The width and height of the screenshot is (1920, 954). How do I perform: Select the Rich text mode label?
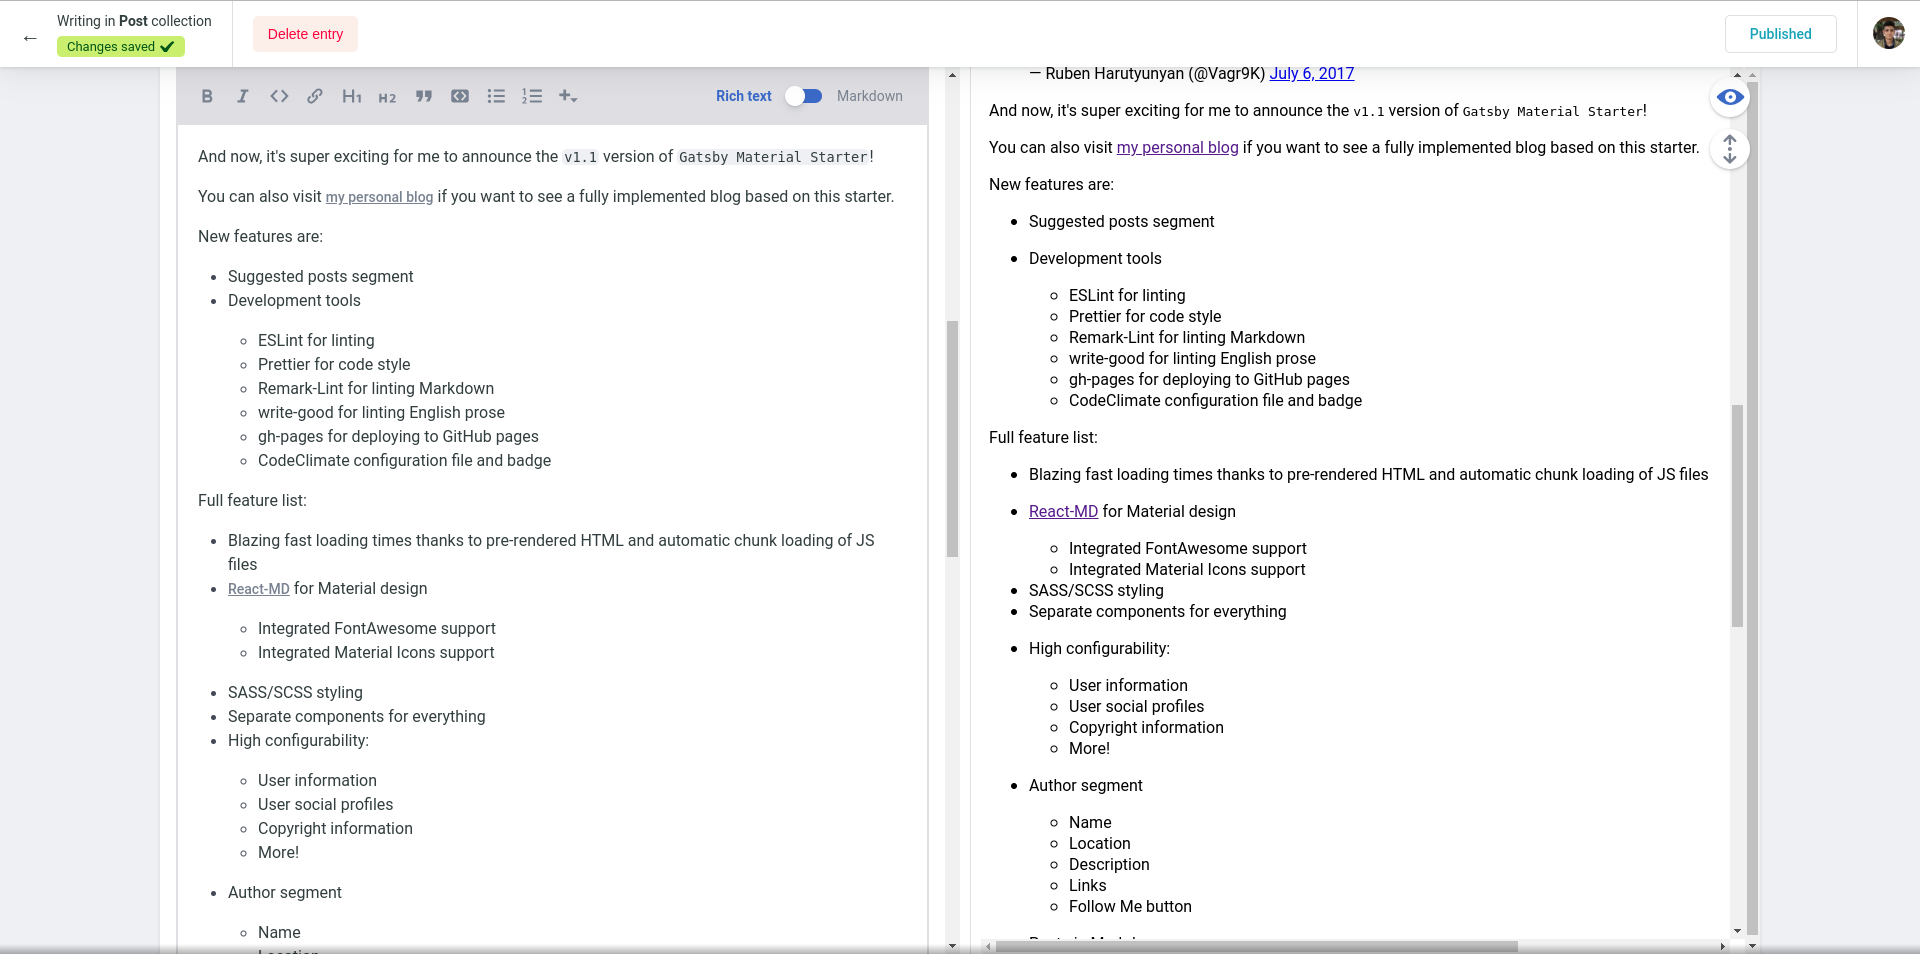pos(742,96)
